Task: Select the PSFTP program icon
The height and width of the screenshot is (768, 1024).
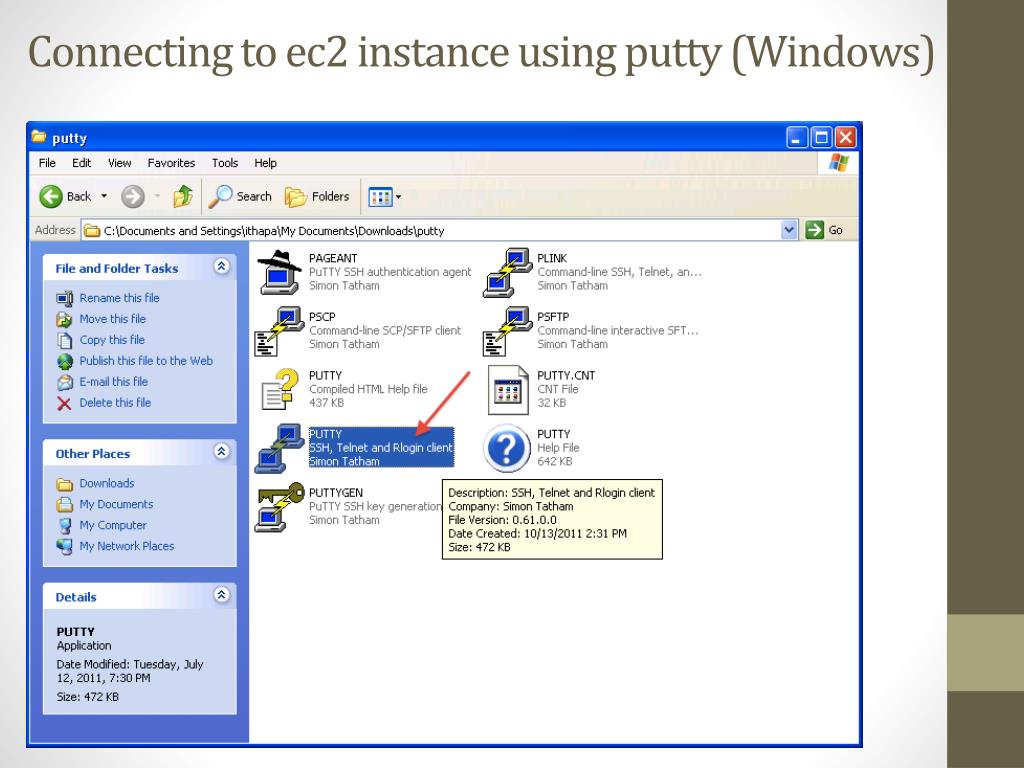Action: (507, 331)
